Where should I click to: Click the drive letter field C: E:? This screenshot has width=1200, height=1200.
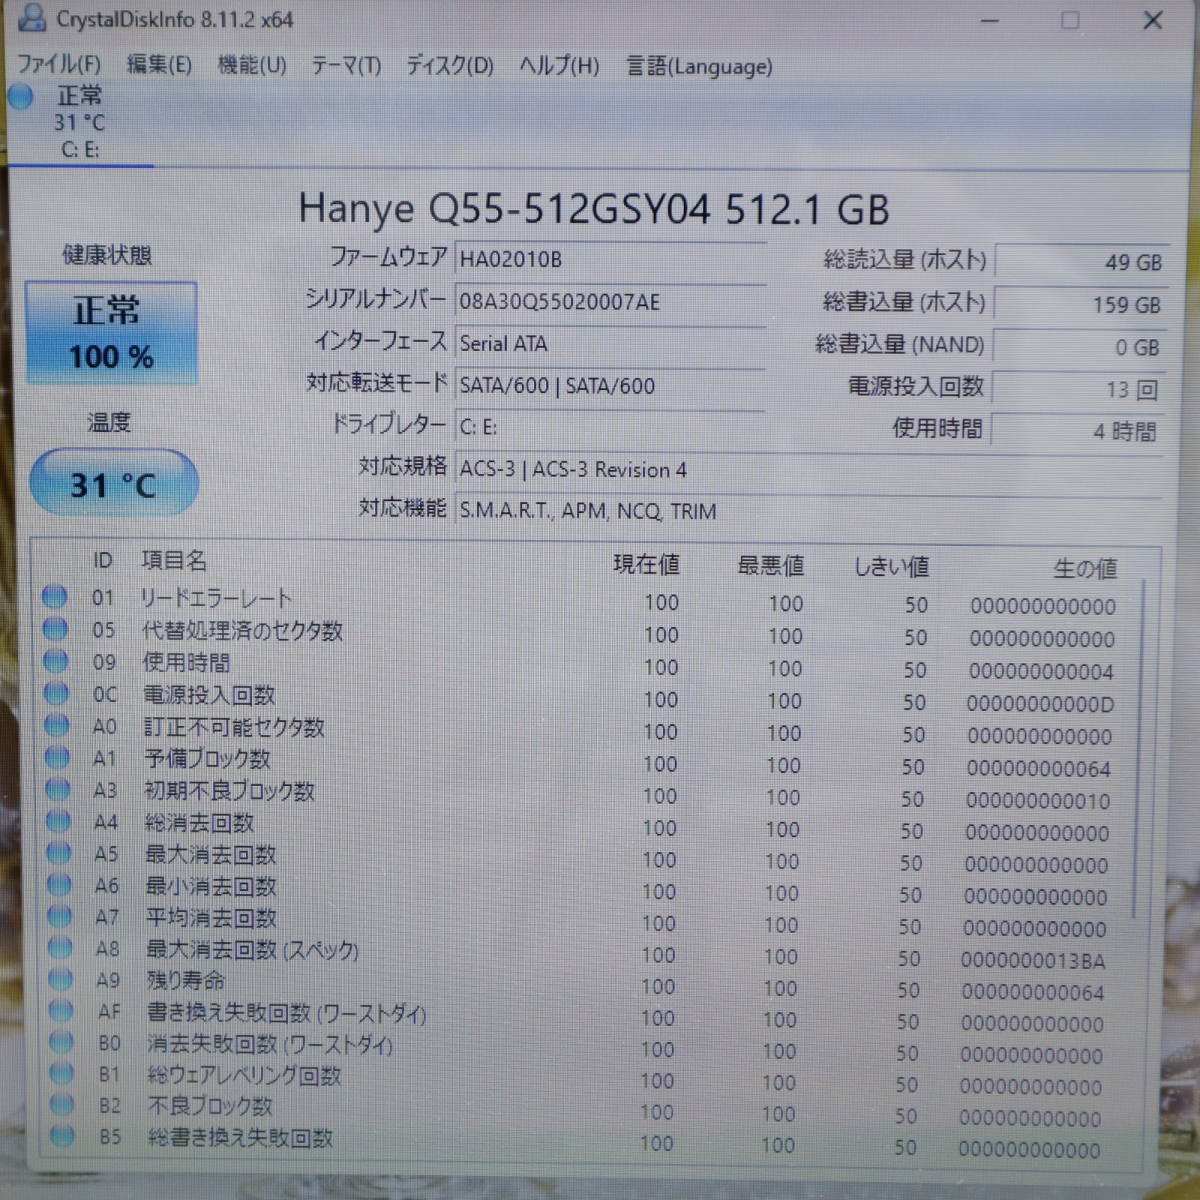click(610, 427)
